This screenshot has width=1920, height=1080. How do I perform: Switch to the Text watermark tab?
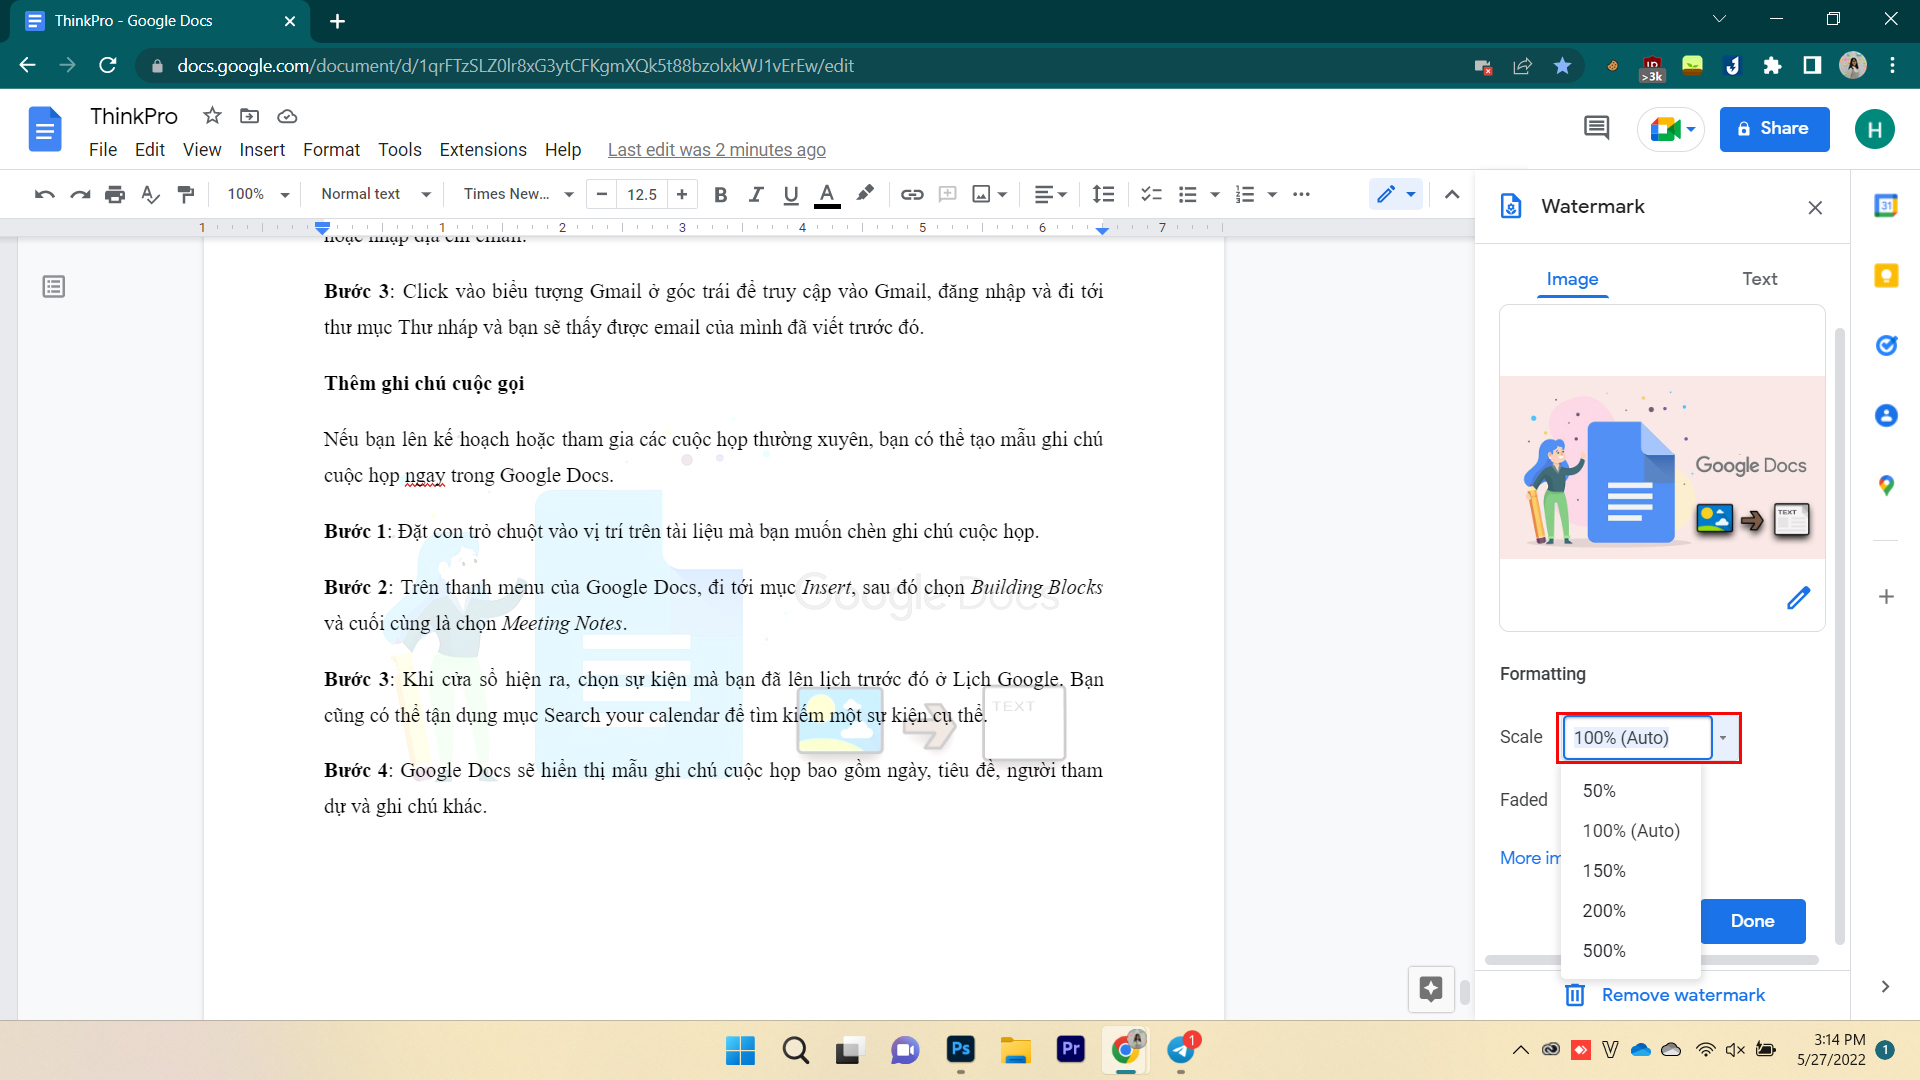(x=1759, y=279)
